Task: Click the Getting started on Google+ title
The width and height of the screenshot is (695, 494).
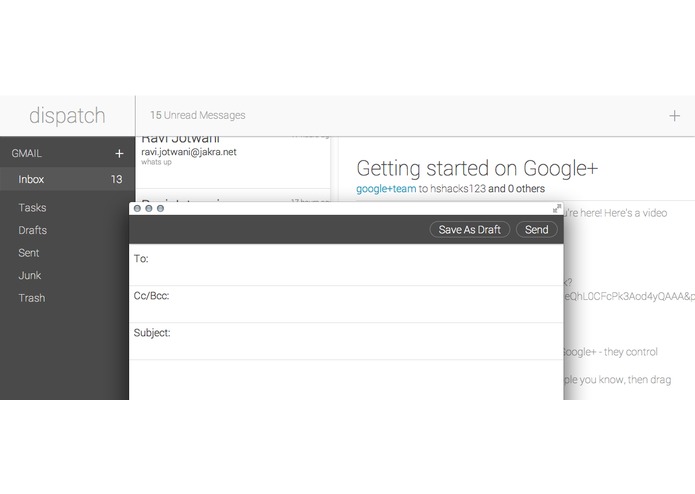Action: (x=477, y=169)
